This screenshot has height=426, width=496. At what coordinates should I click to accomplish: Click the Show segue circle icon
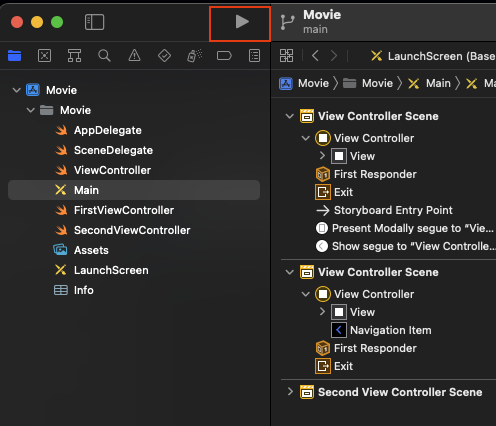pos(322,246)
